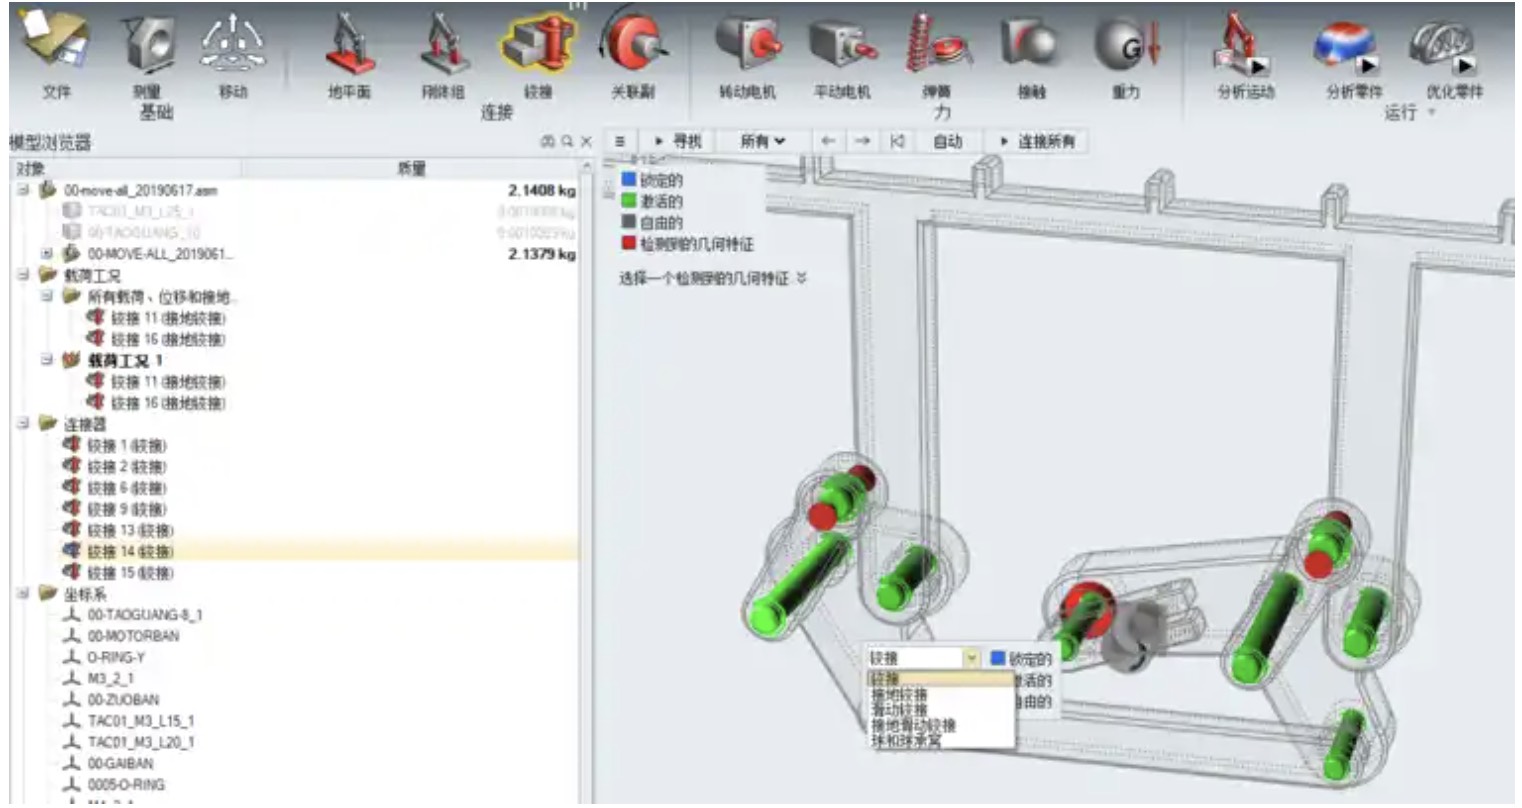This screenshot has height=808, width=1522.
Task: Choose 接地铰接 from the joint type list
Action: tap(900, 694)
